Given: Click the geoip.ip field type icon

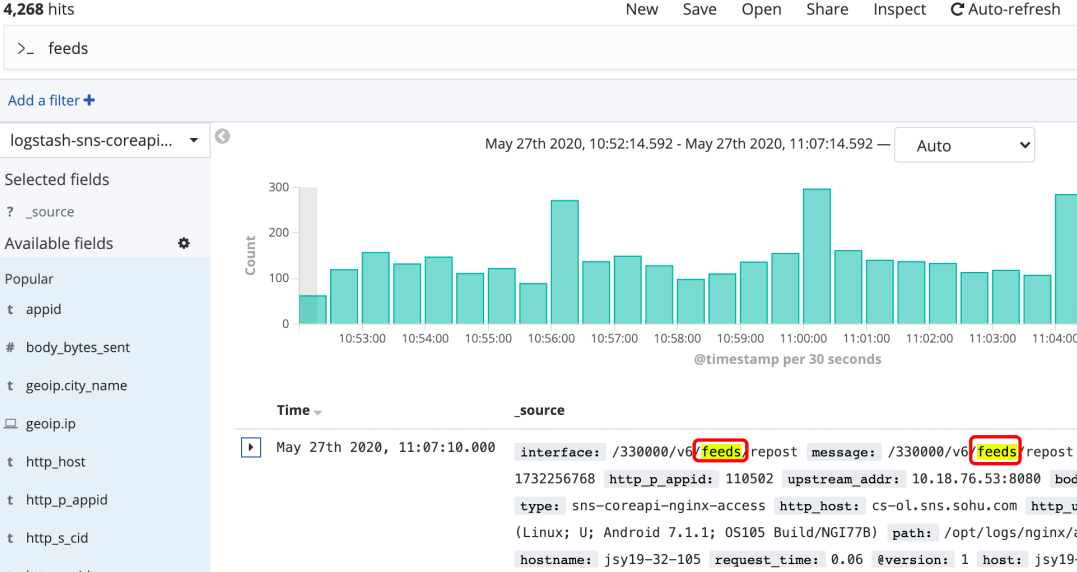Looking at the screenshot, I should [x=10, y=424].
